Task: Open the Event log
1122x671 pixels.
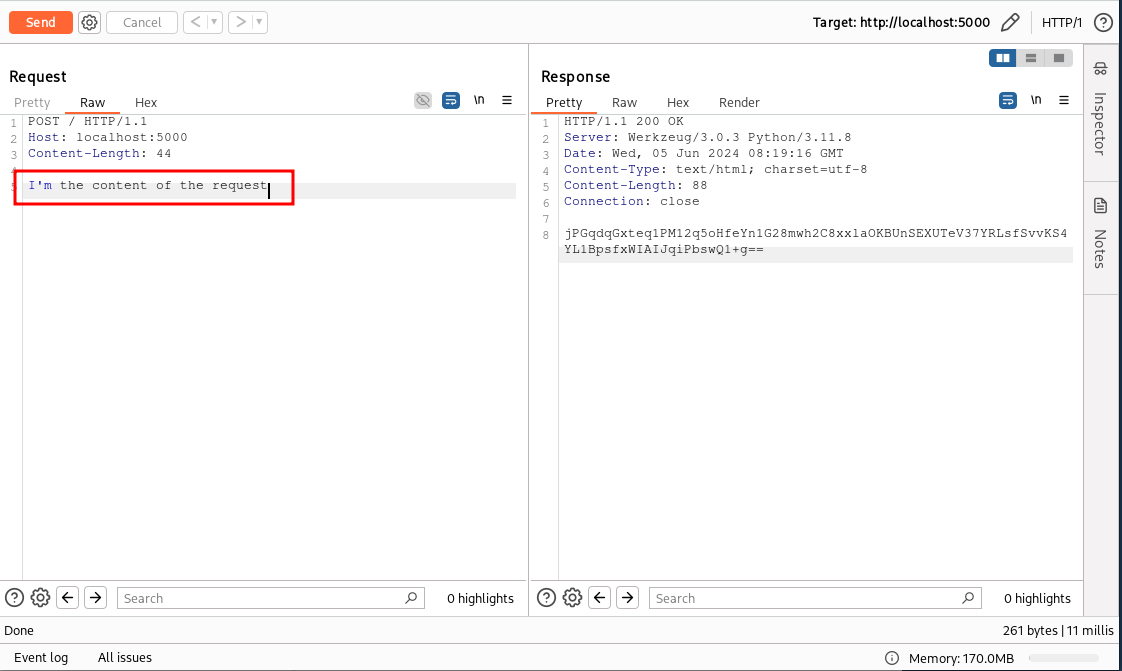Action: [41, 657]
